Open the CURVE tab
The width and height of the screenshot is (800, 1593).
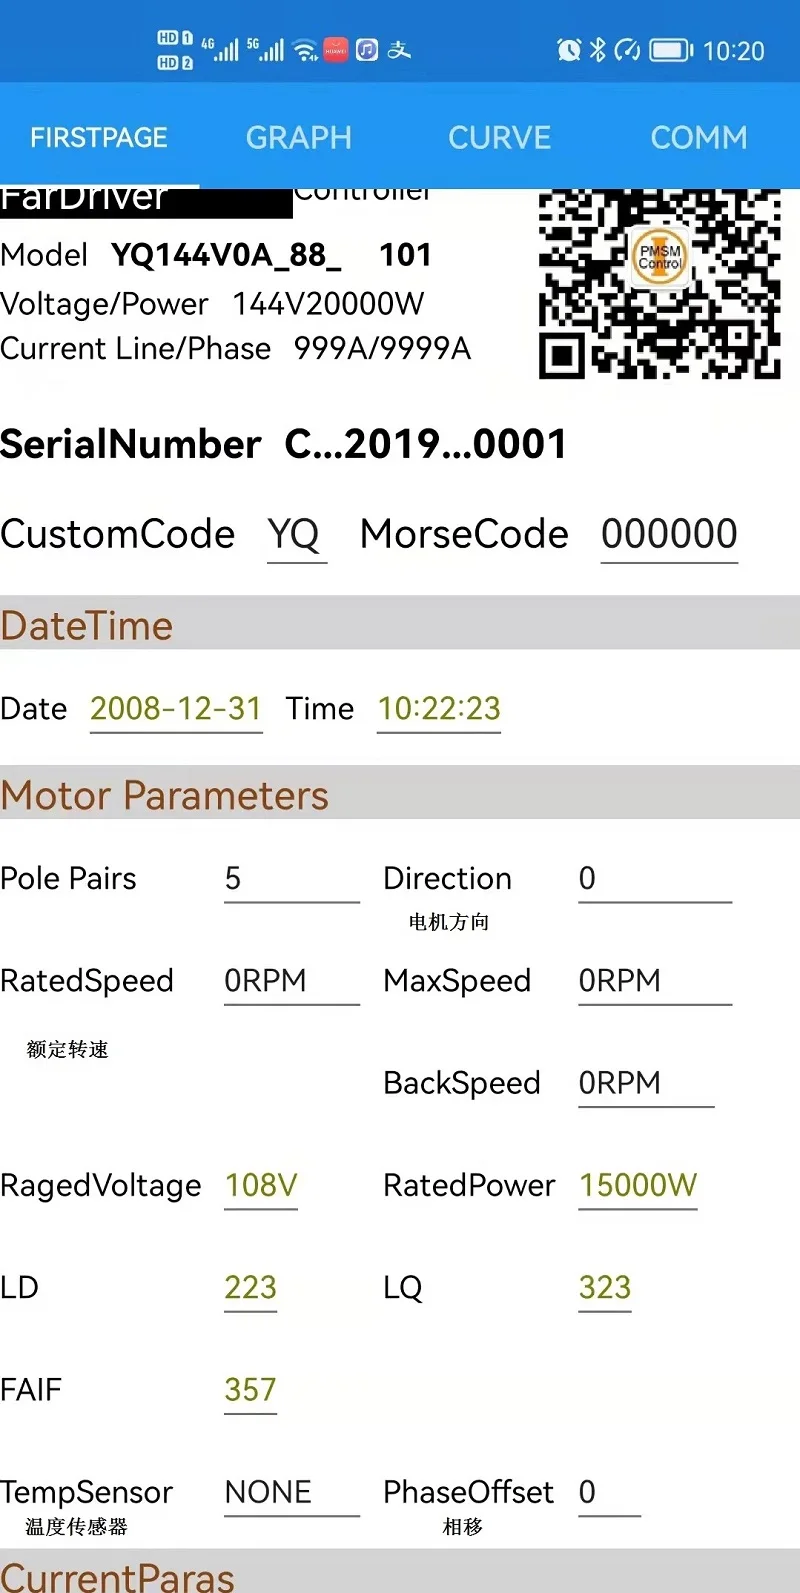click(x=499, y=137)
